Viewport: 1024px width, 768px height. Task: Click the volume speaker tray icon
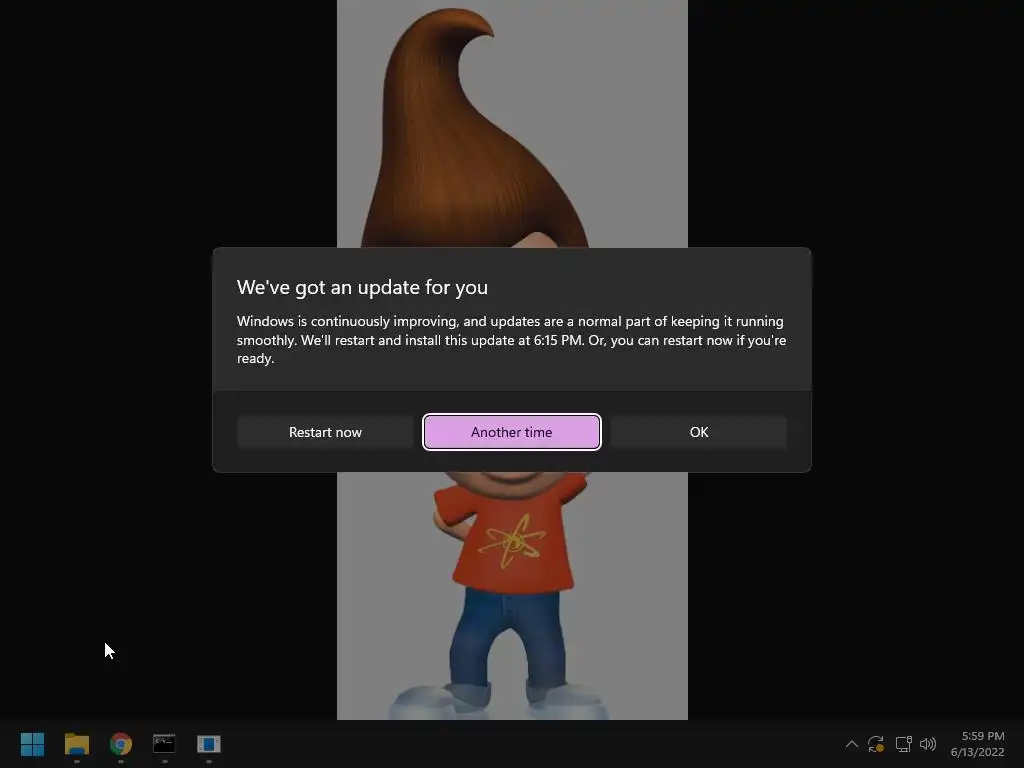coord(928,744)
